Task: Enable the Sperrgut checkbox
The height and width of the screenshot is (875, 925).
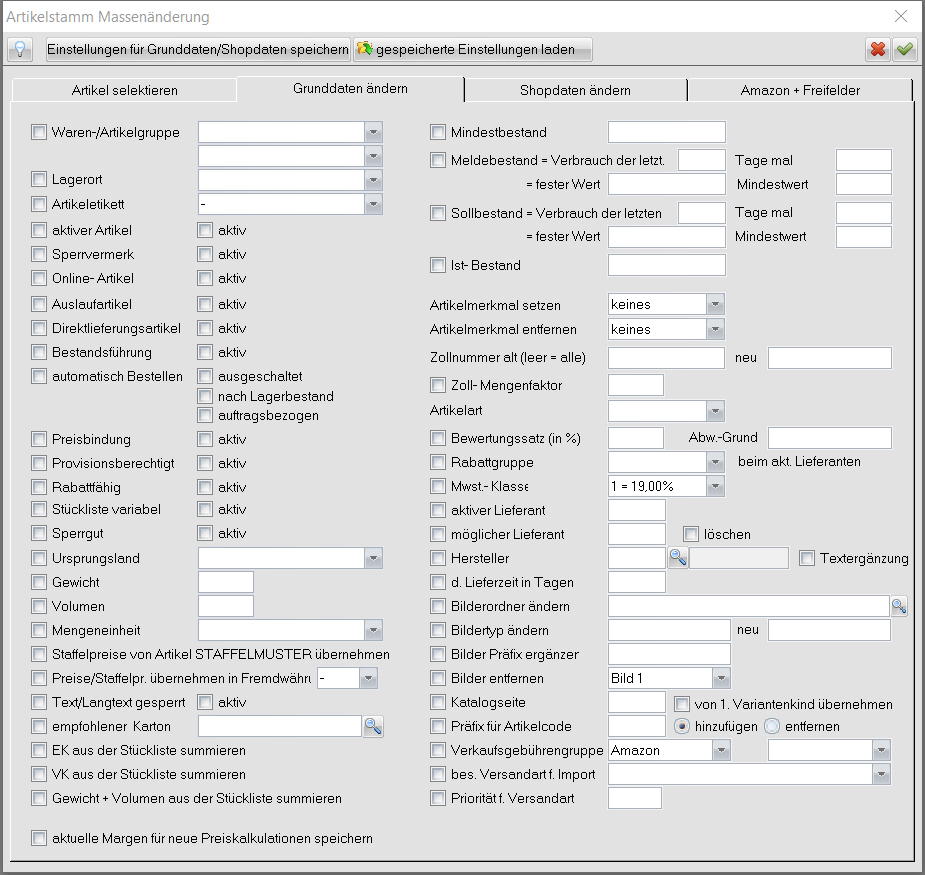Action: 39,533
